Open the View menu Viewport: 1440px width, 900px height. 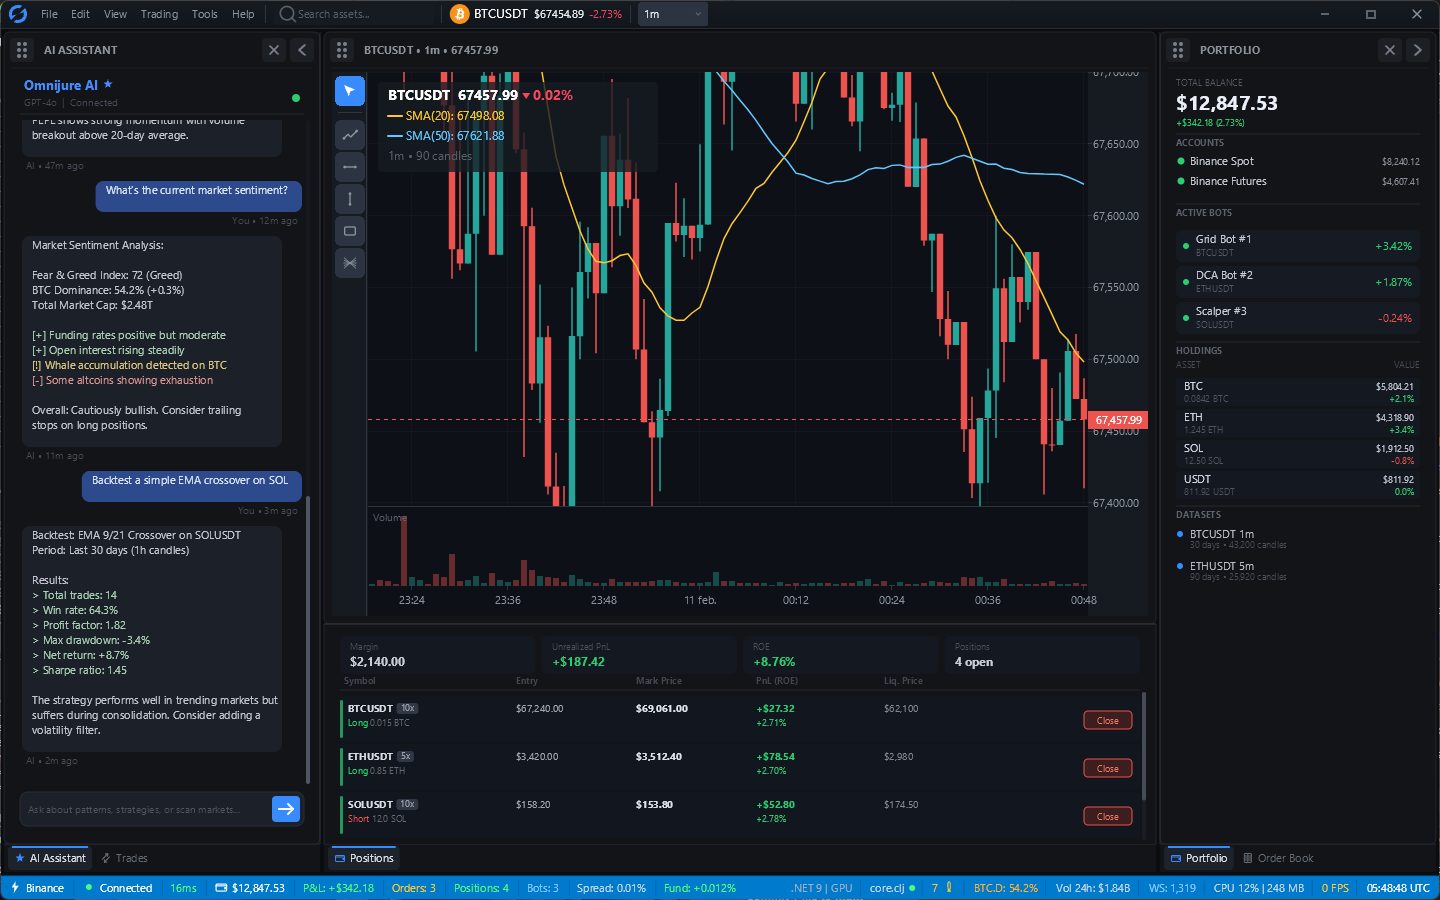coord(115,14)
